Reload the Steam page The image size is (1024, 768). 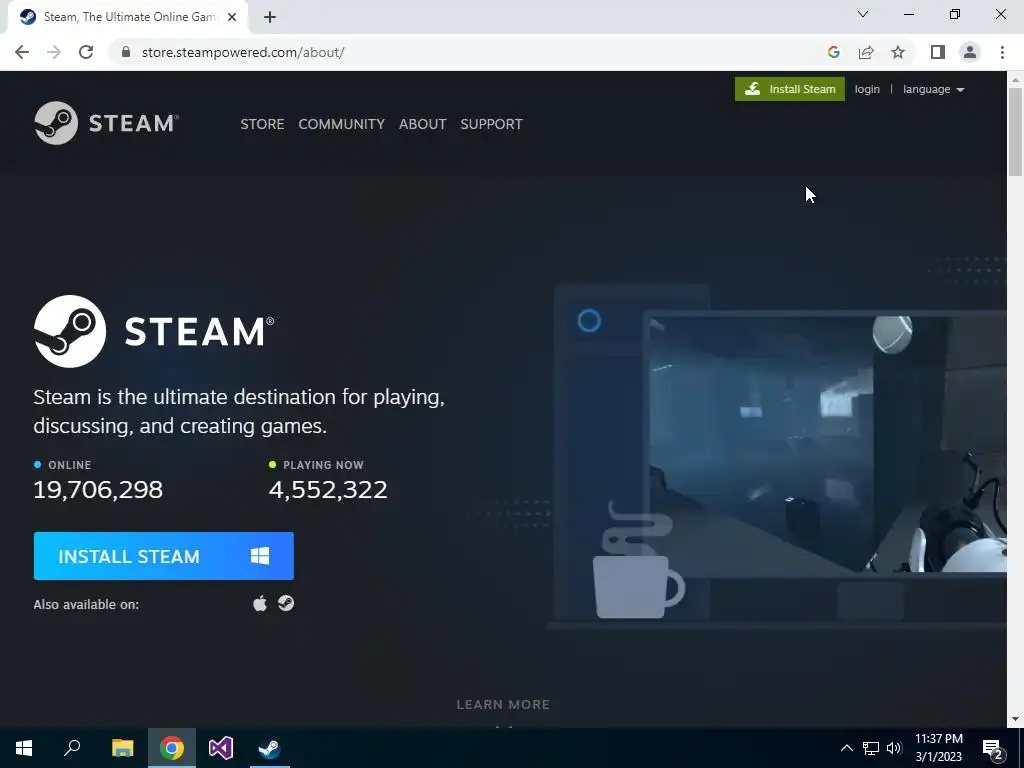point(86,52)
